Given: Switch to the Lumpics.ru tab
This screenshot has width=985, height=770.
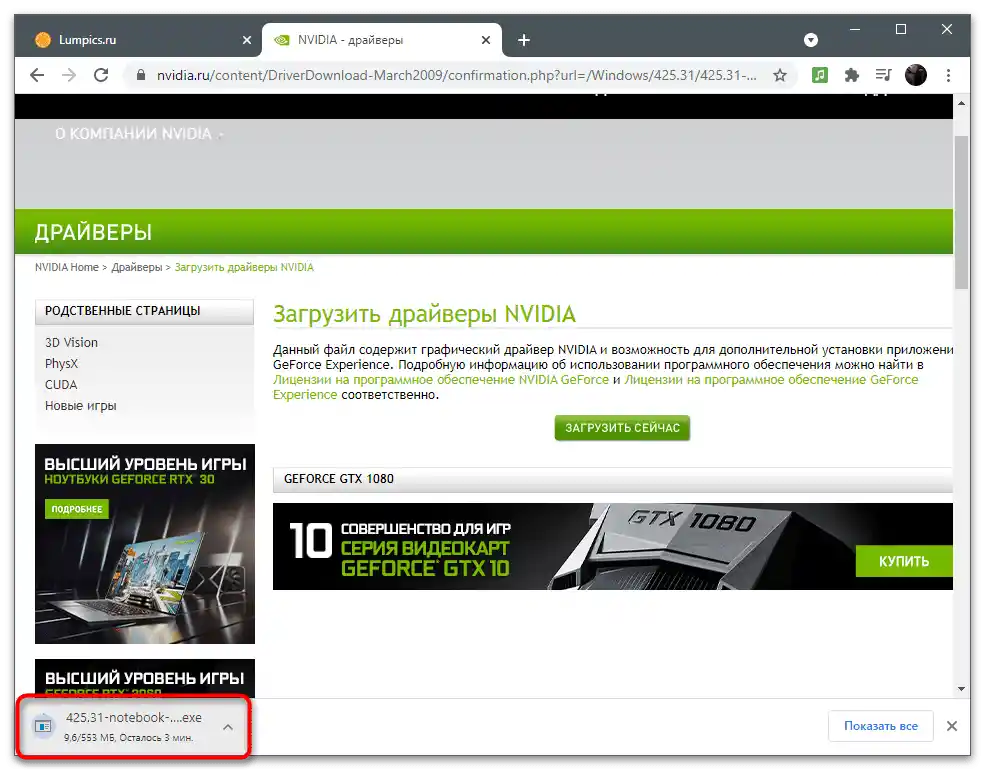Looking at the screenshot, I should click(x=137, y=40).
